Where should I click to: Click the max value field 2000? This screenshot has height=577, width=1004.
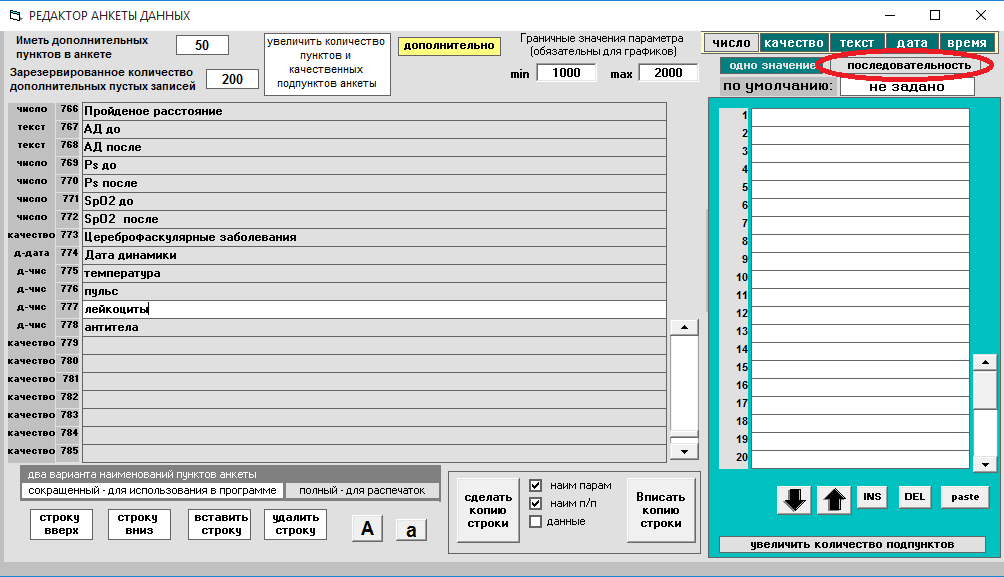click(x=667, y=73)
